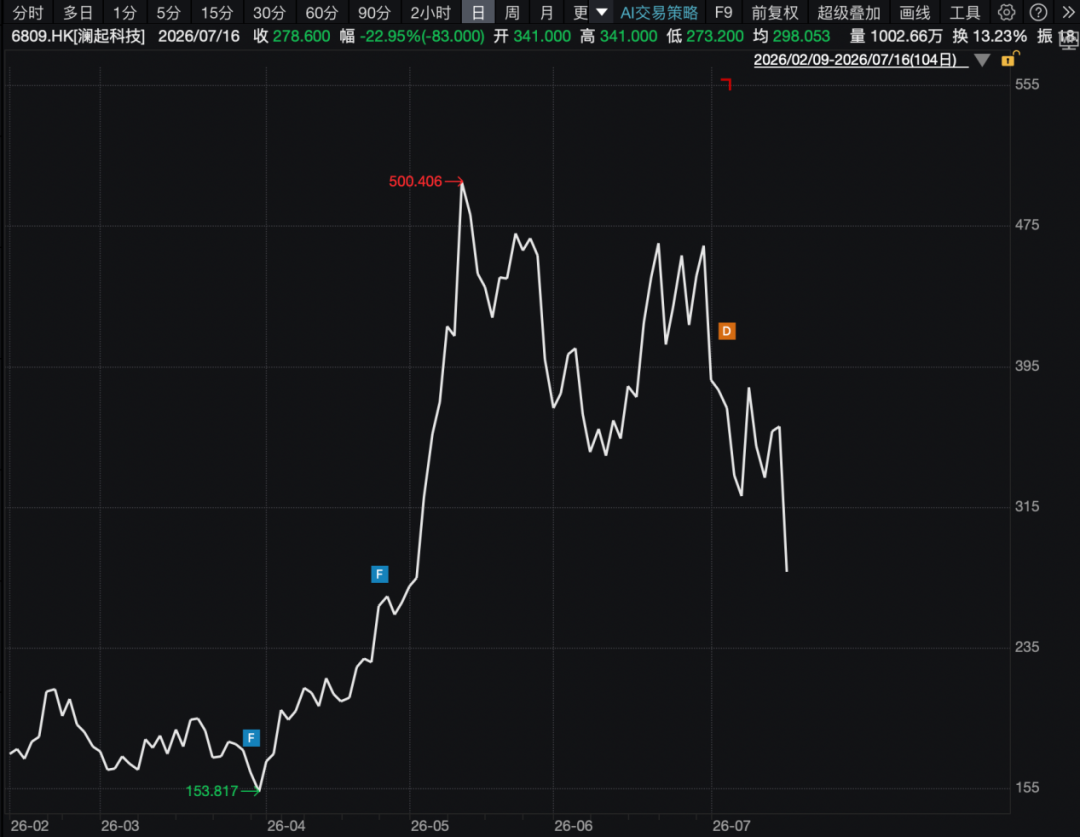Open 前复权 price adjustment options
The image size is (1080, 837).
click(775, 12)
